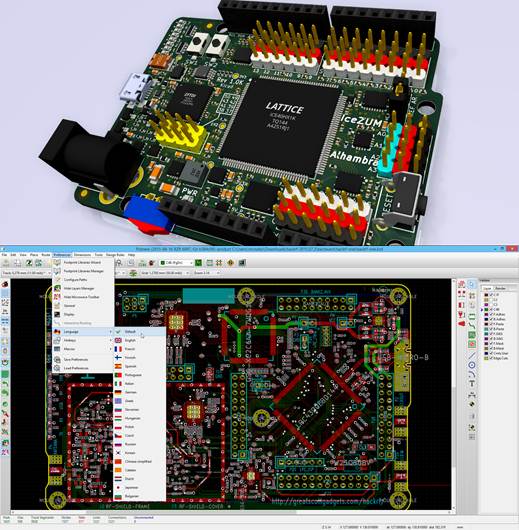This screenshot has height=530, width=519.
Task: Expand the Macros submenu
Action: pos(83,349)
